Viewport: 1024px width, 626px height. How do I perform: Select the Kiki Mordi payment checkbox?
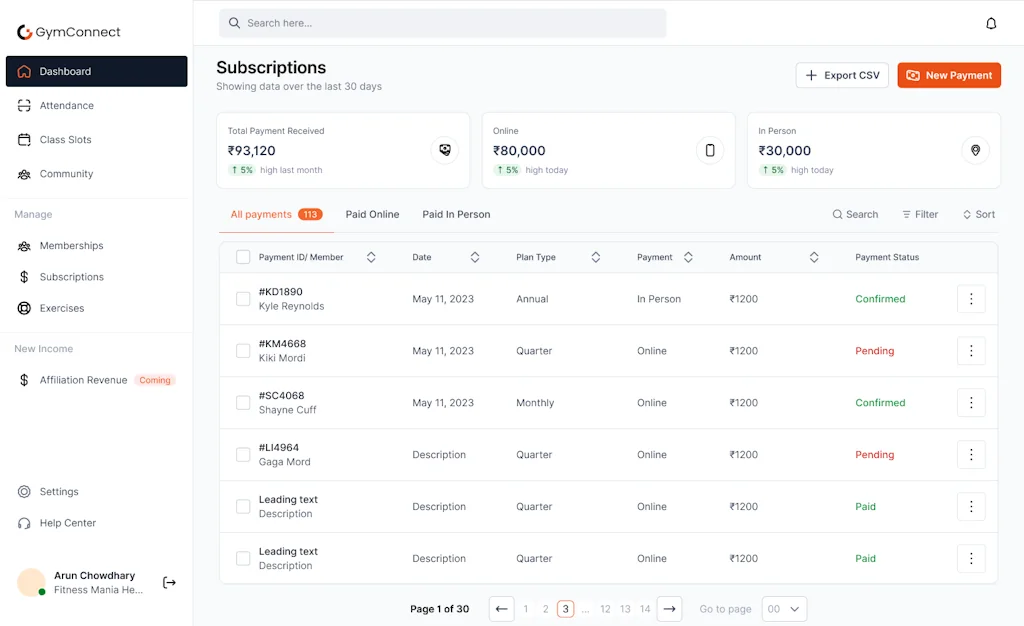(243, 351)
